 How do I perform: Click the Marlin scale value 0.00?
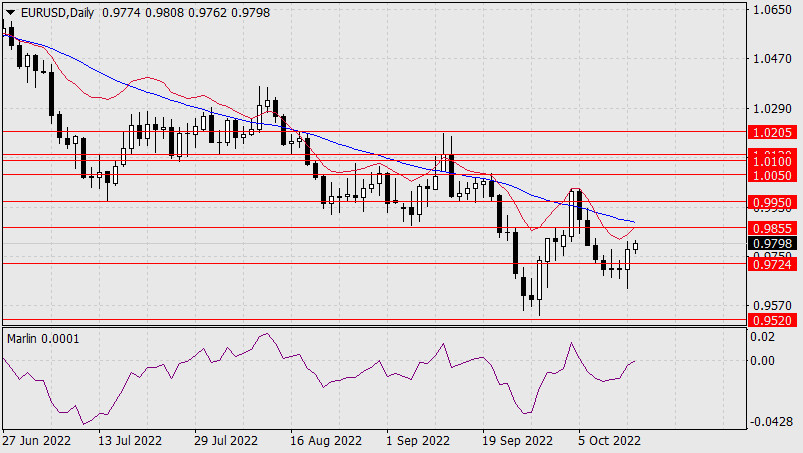[x=762, y=361]
